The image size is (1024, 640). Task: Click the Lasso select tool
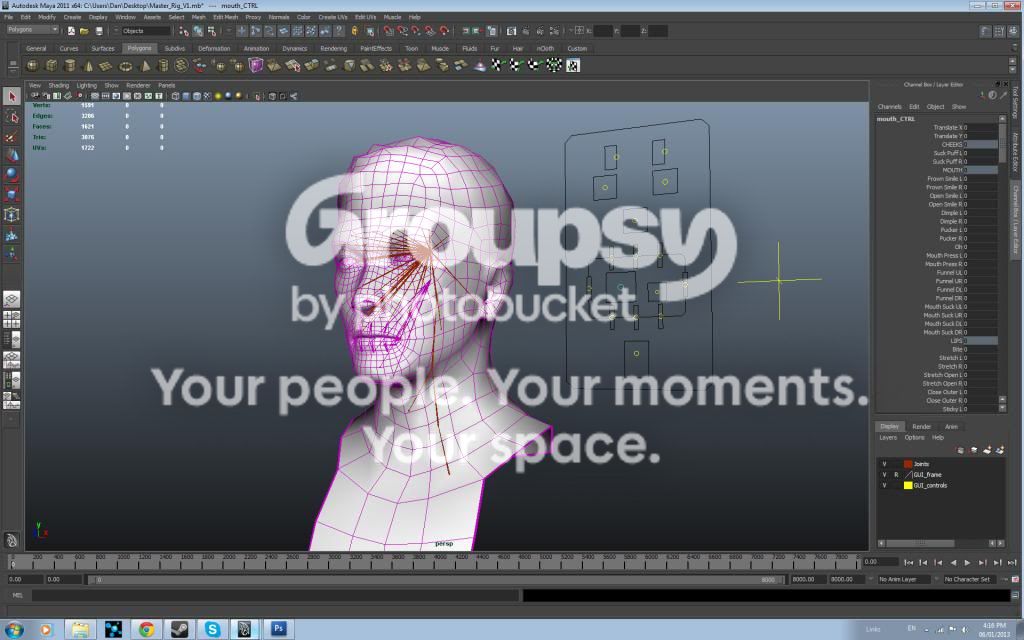[x=12, y=116]
